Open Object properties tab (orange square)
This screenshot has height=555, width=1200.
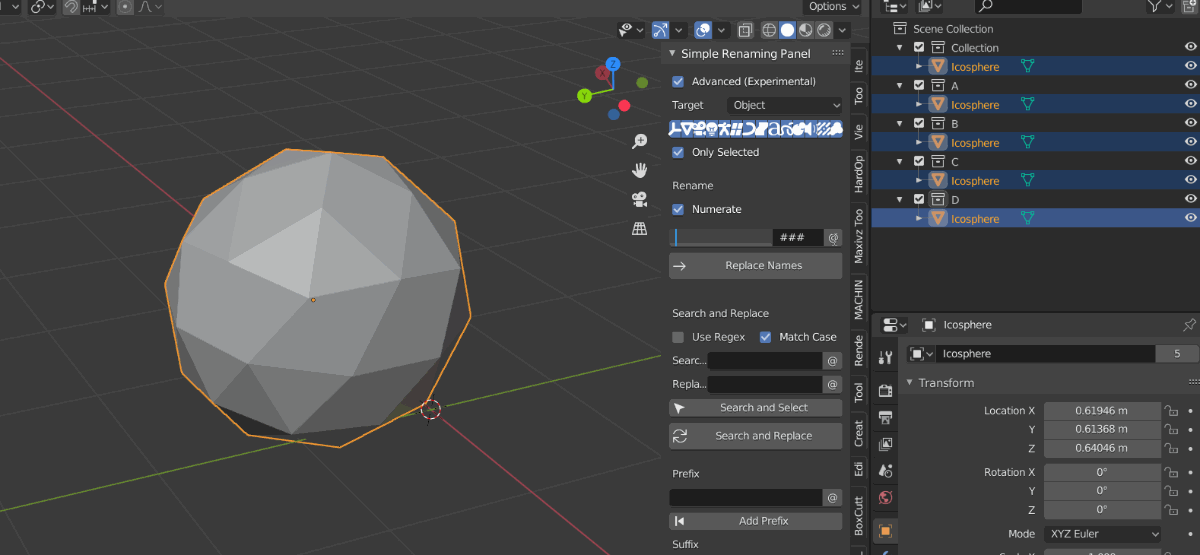[x=885, y=530]
